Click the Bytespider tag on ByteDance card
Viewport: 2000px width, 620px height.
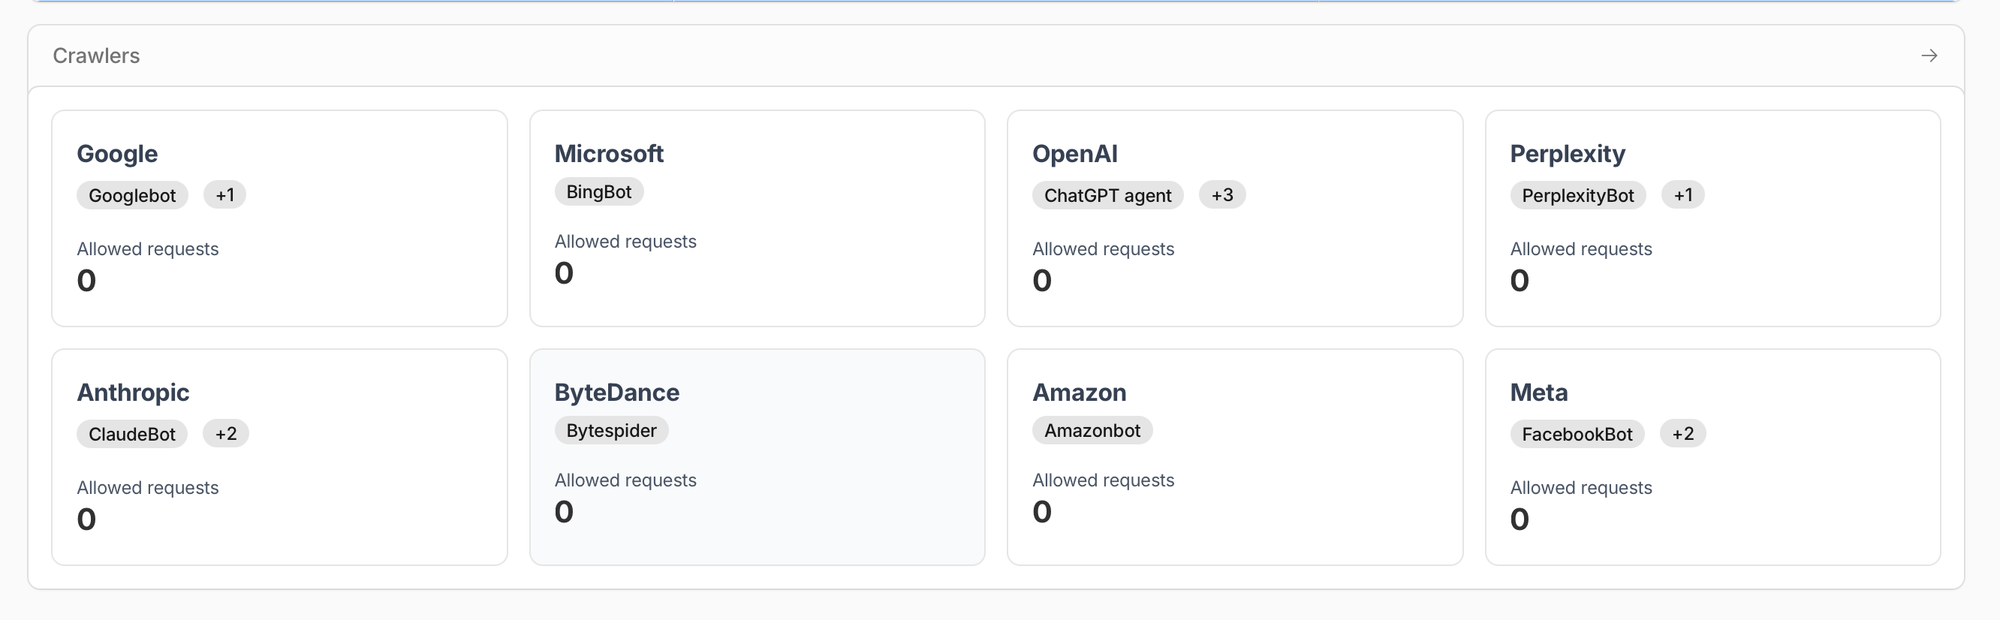pos(611,430)
